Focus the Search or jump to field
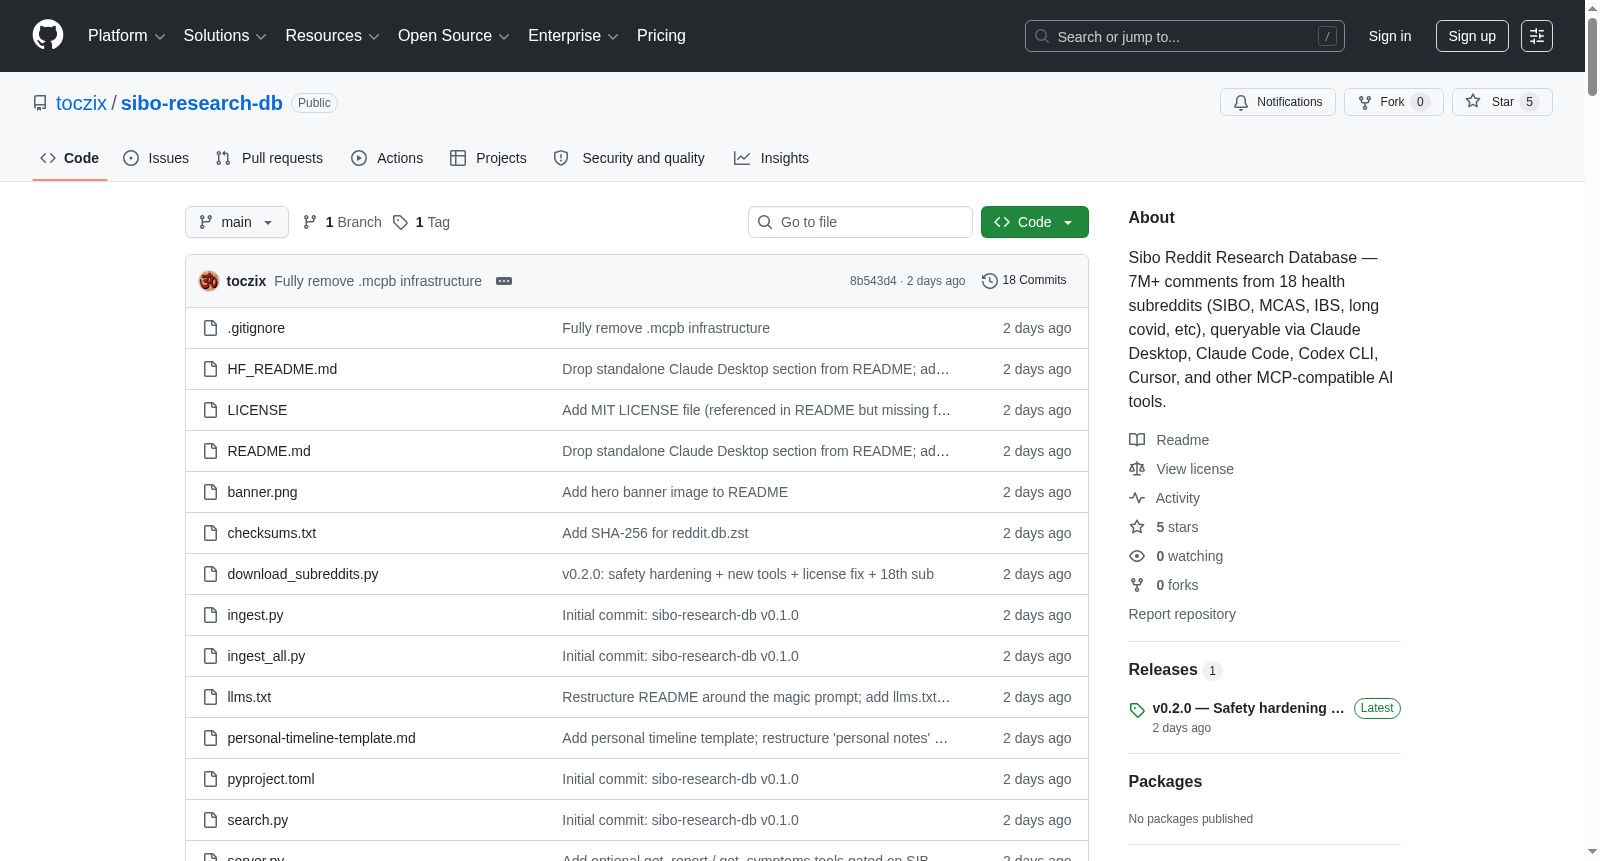 click(1184, 36)
